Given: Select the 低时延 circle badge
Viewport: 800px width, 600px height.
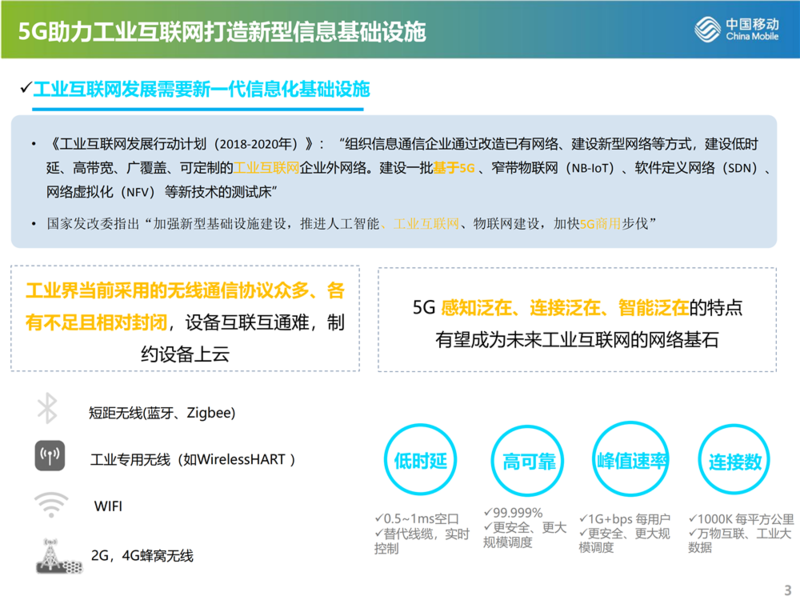Looking at the screenshot, I should pyautogui.click(x=419, y=463).
